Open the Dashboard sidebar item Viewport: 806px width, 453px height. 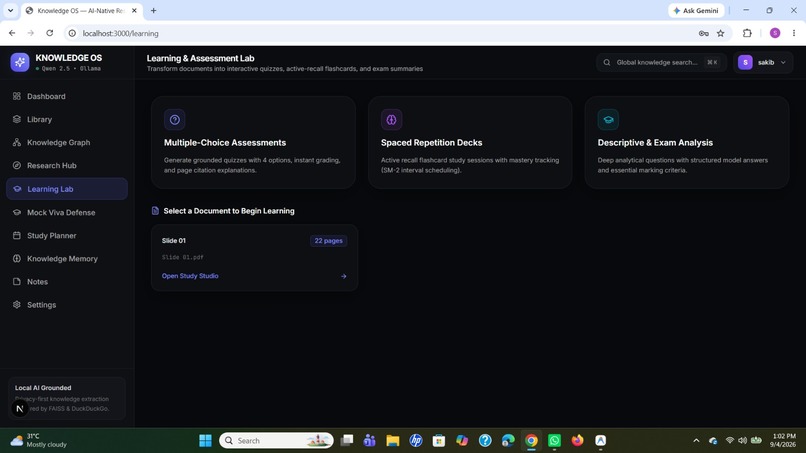click(x=67, y=96)
